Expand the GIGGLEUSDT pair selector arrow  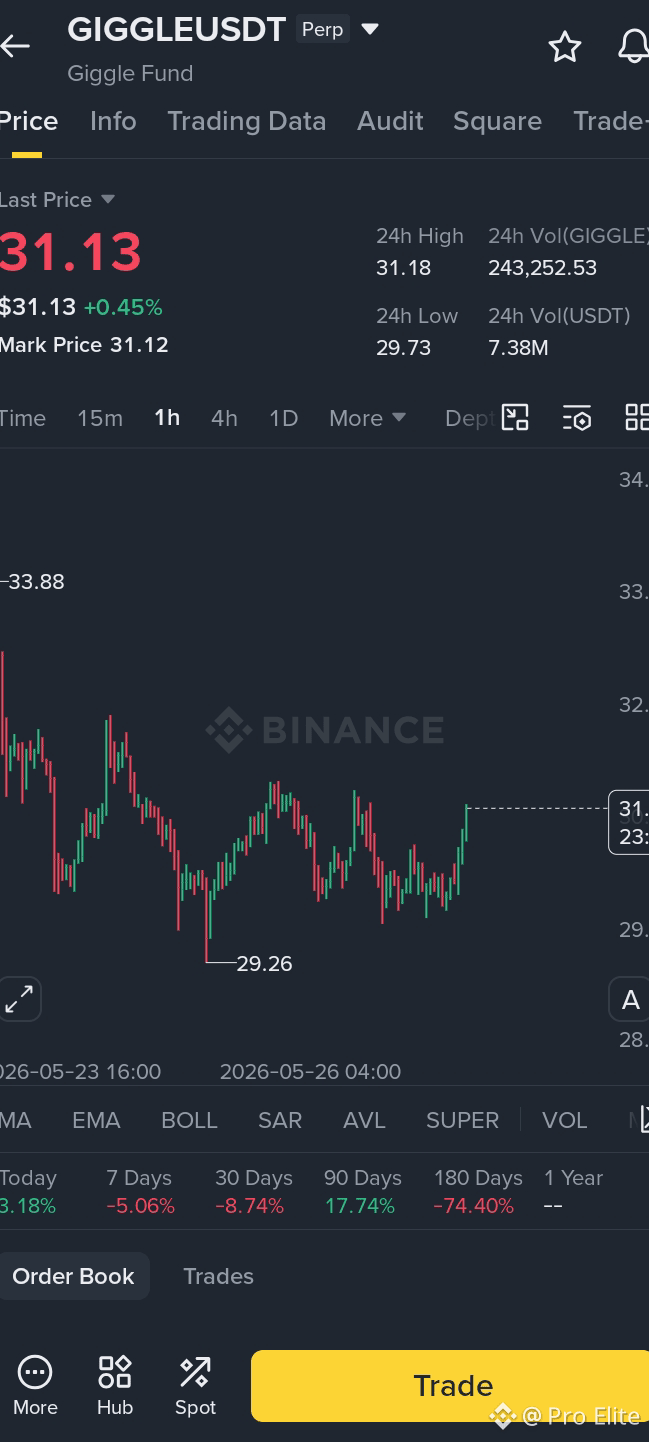click(370, 29)
